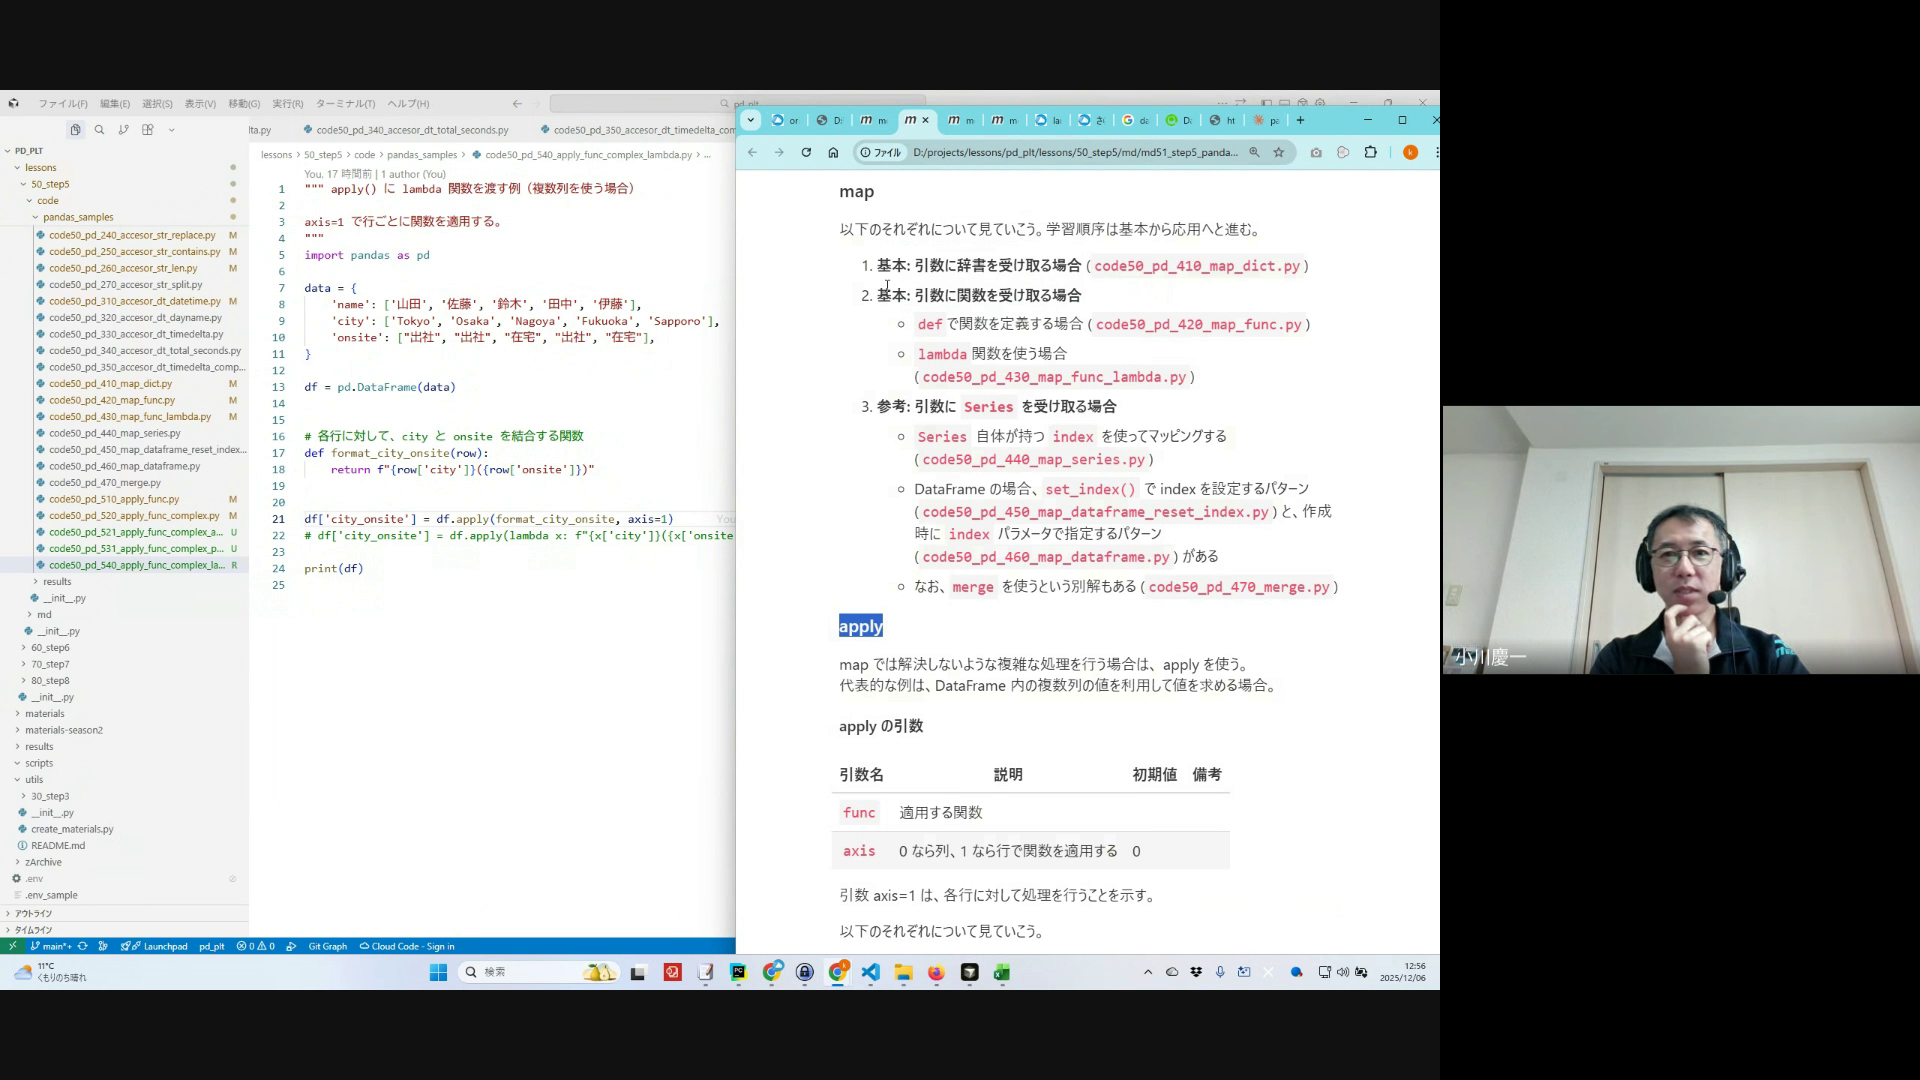
Task: Open the Search view icon in sidebar
Action: tap(99, 130)
